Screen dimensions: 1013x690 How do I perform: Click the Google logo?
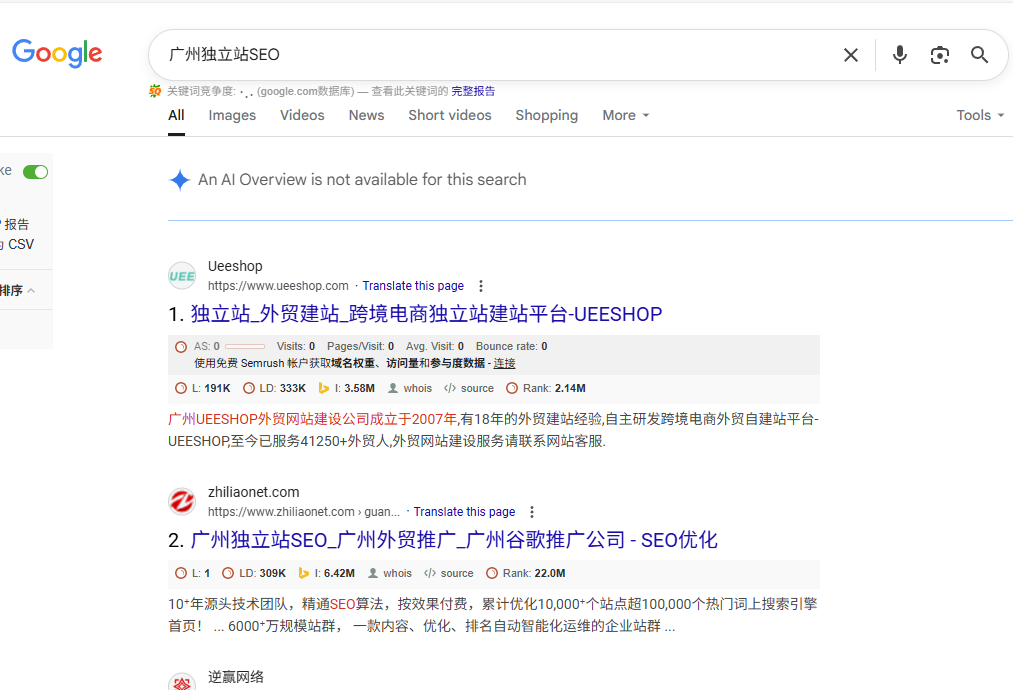[x=57, y=54]
